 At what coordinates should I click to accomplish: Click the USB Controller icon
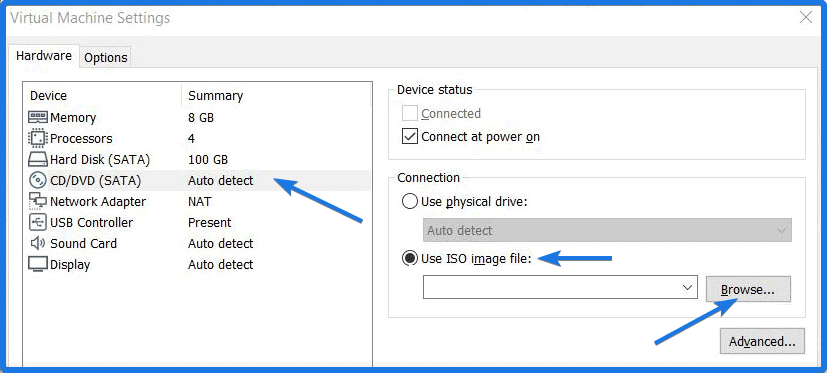coord(38,222)
